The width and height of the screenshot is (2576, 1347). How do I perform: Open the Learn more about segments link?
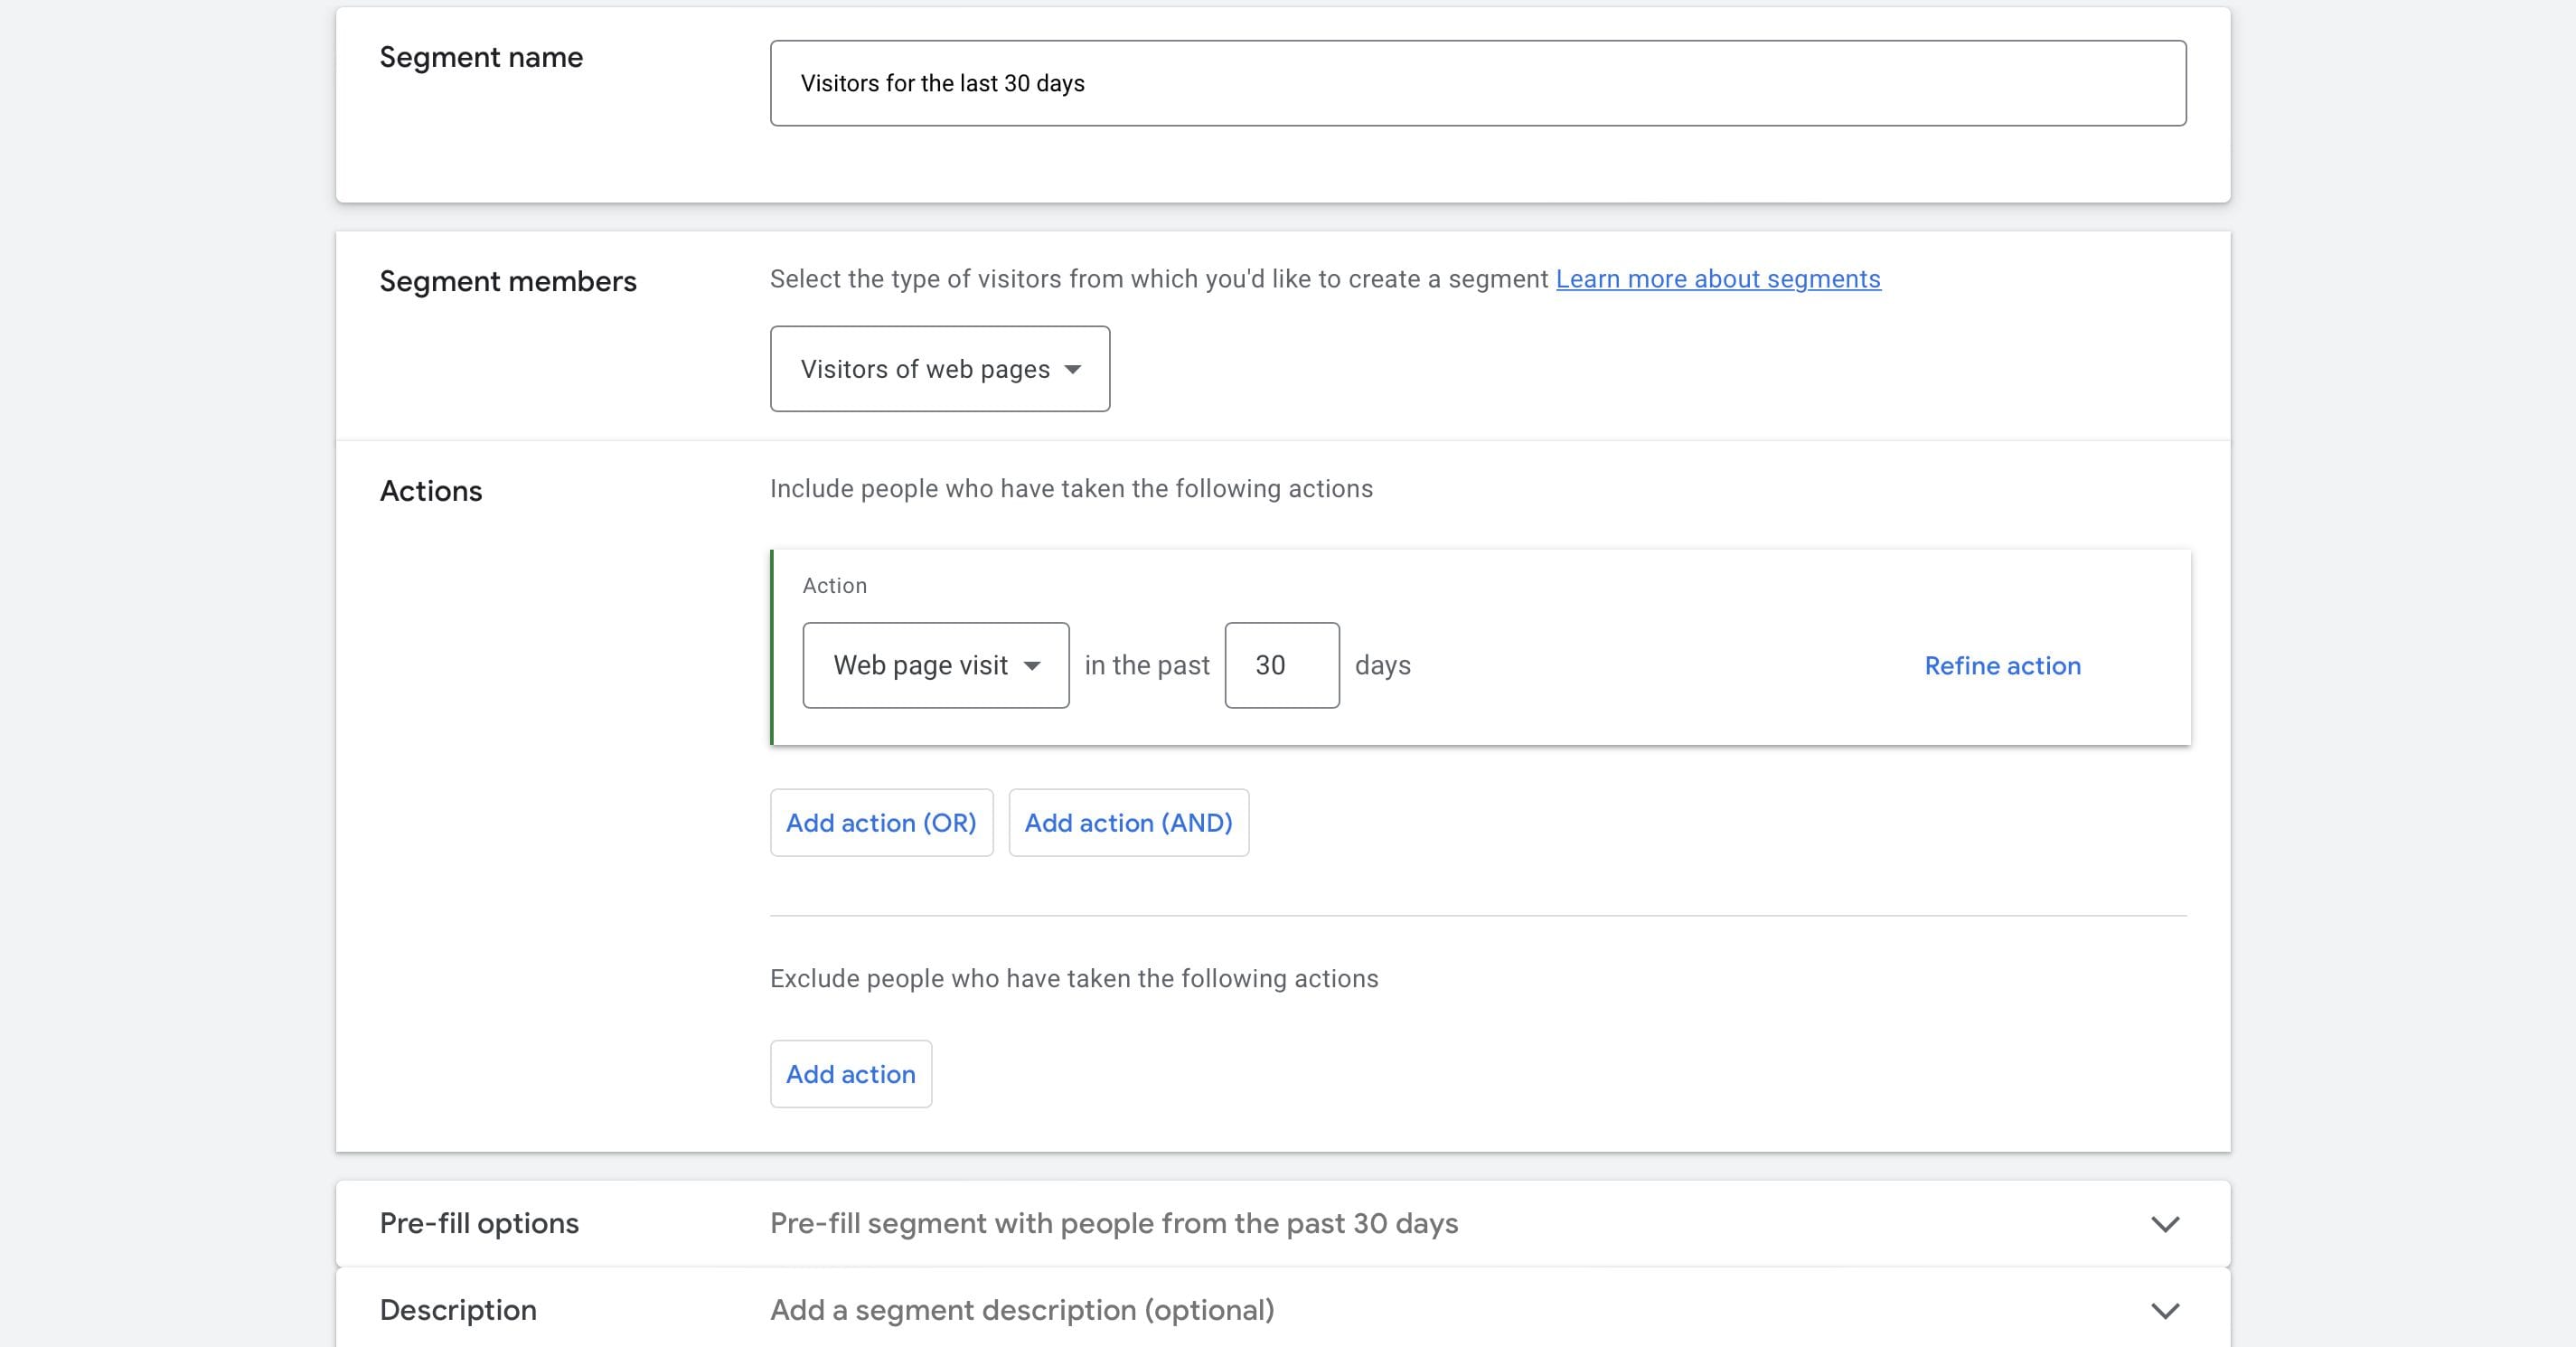tap(1718, 279)
